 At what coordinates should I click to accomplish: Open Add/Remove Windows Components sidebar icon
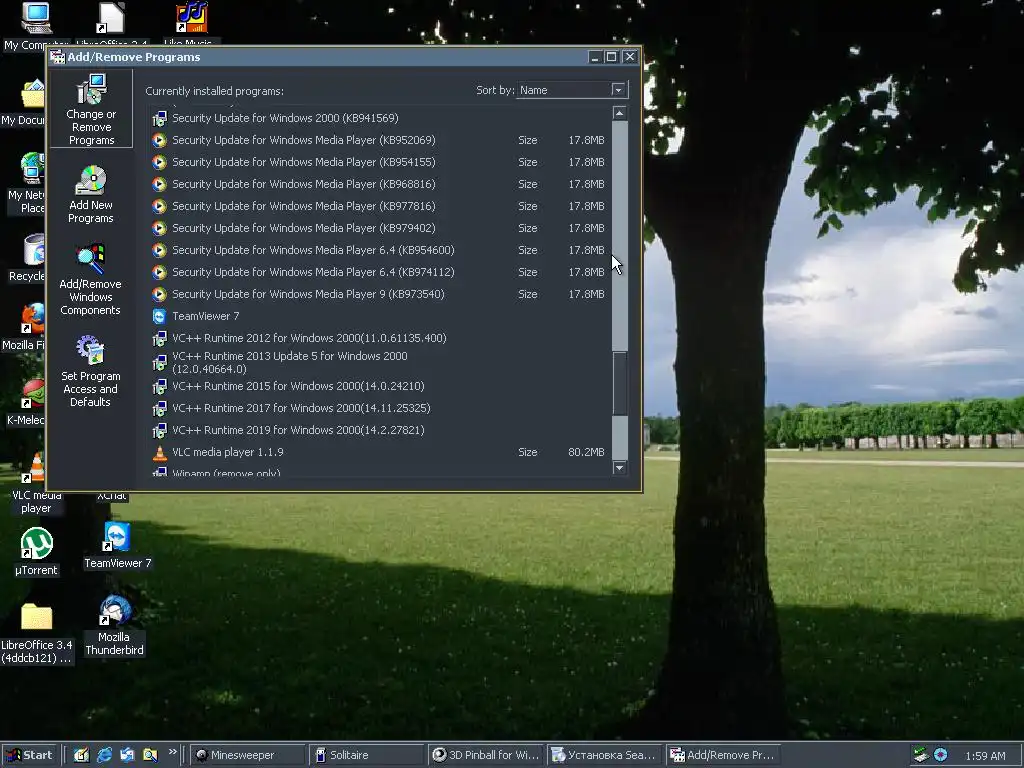click(90, 280)
